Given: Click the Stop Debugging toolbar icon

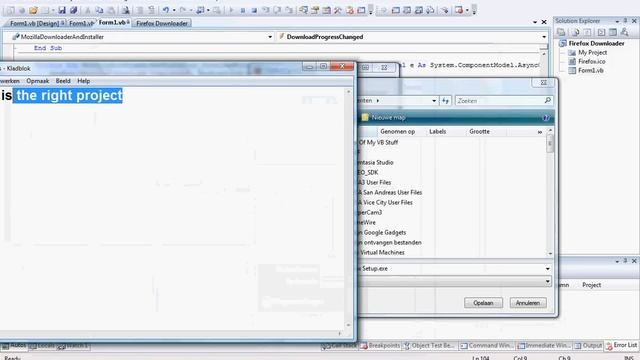Looking at the screenshot, I should (254, 10).
